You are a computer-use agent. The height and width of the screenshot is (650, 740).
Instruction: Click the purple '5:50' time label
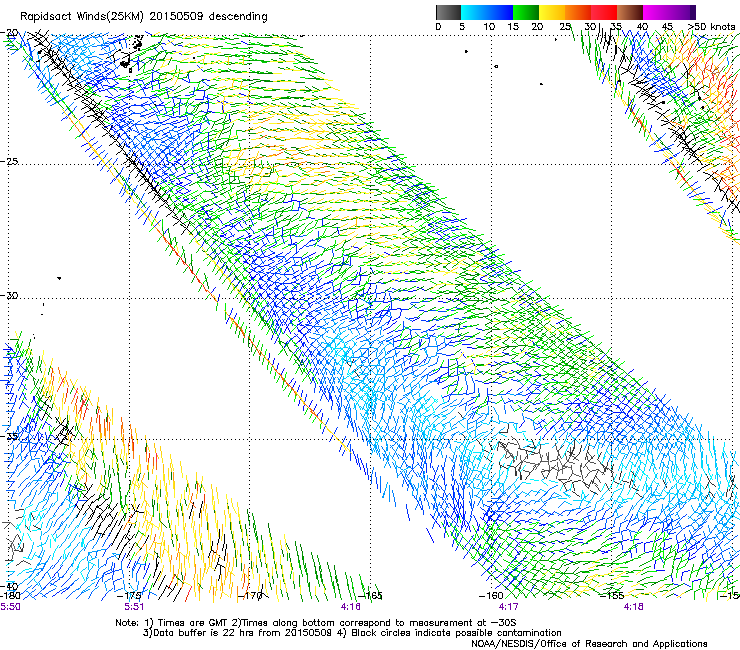click(x=10, y=607)
